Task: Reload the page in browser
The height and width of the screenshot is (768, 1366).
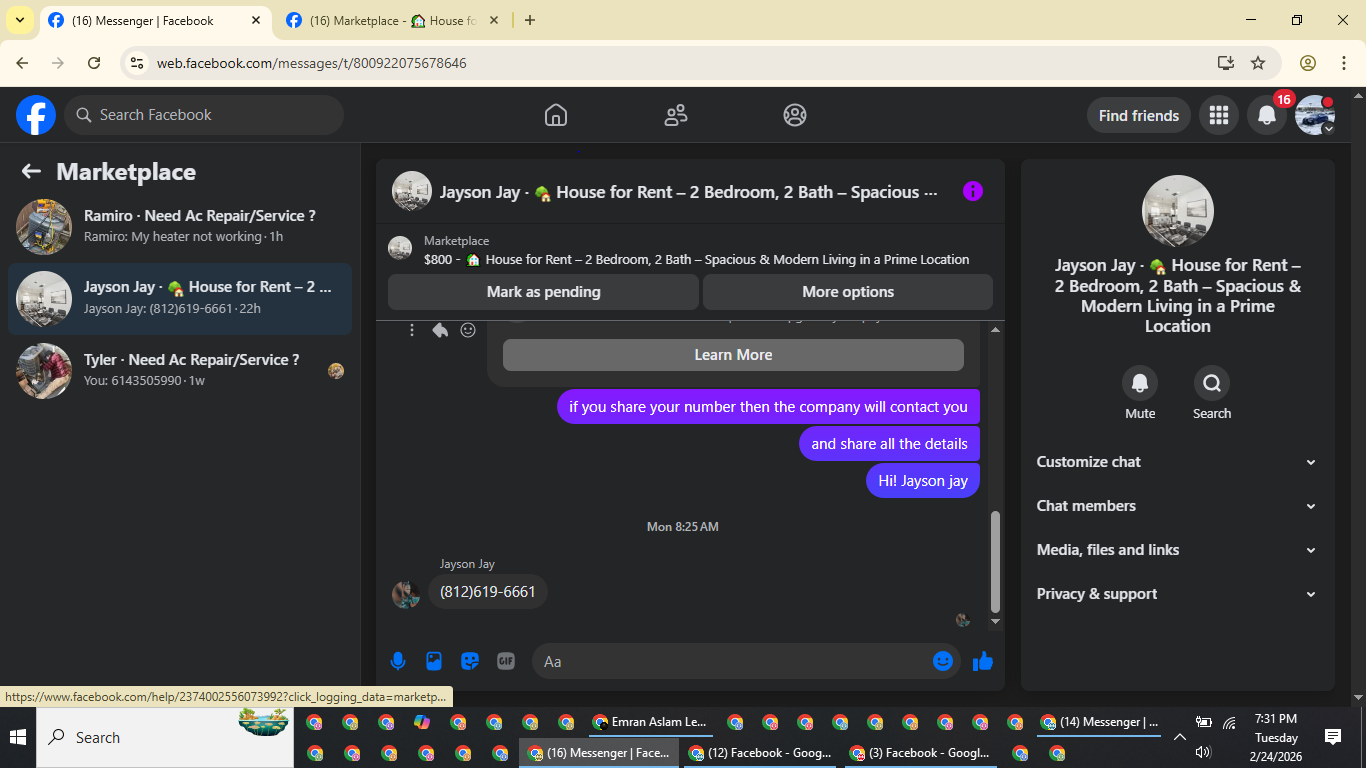Action: tap(94, 63)
